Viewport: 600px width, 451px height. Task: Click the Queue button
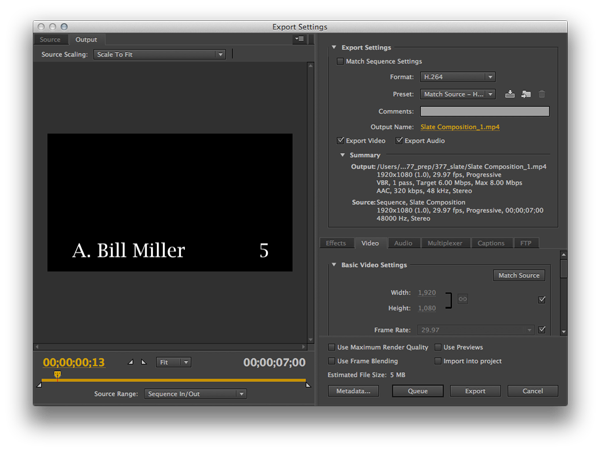coord(418,391)
